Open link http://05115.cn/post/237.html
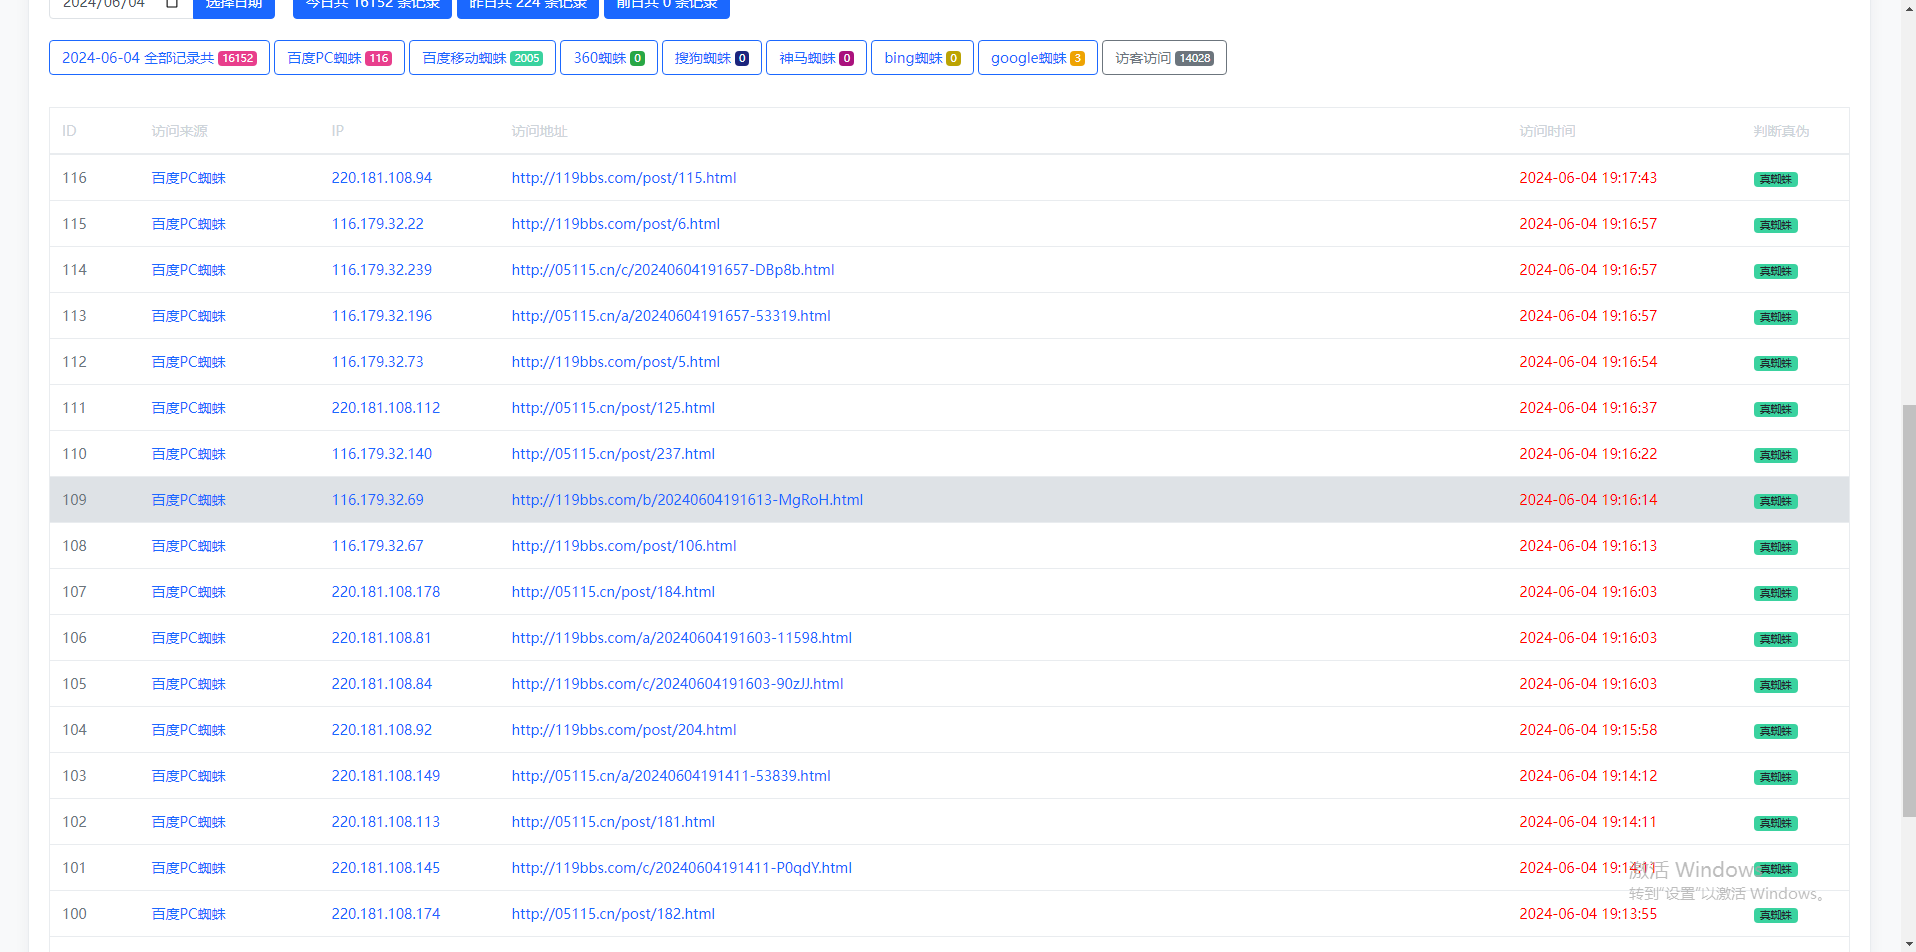The height and width of the screenshot is (952, 1916). [613, 454]
